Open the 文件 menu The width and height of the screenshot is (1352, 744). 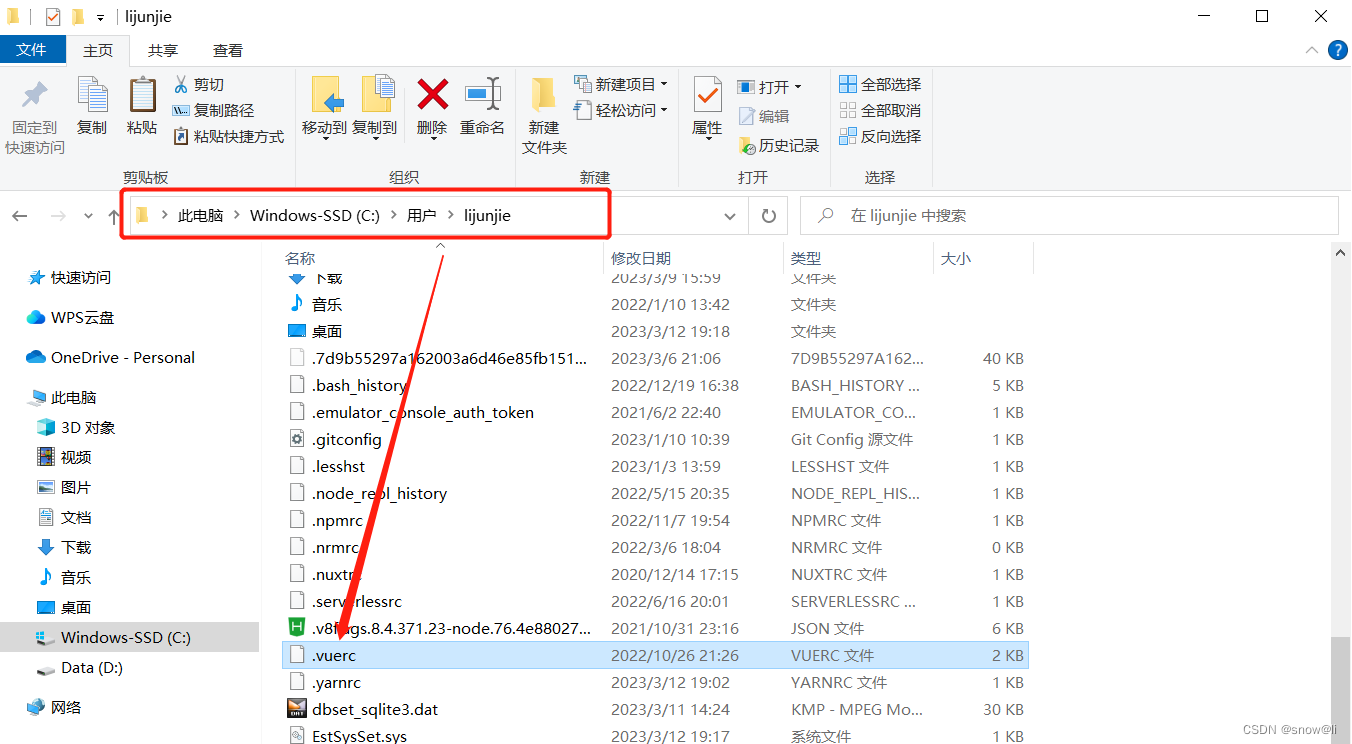(33, 49)
